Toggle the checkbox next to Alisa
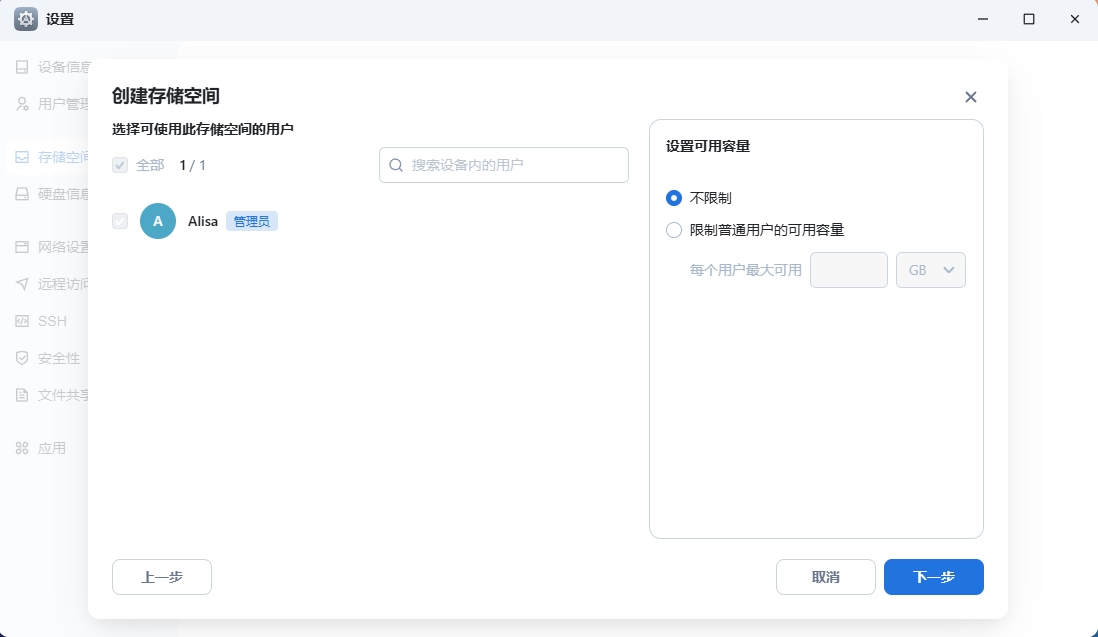1098x637 pixels. 120,221
